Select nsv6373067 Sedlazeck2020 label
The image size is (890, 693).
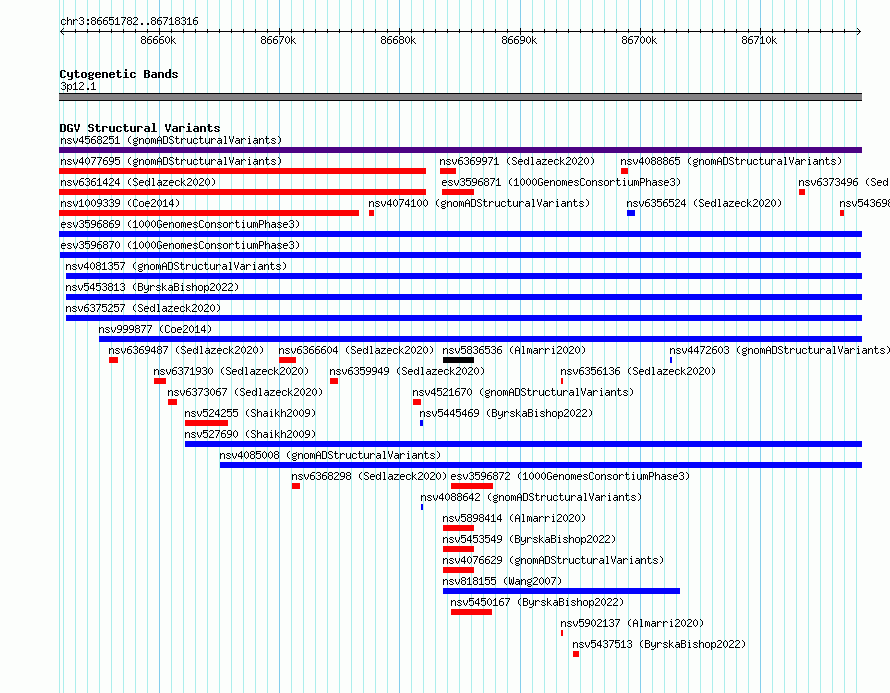click(x=245, y=392)
